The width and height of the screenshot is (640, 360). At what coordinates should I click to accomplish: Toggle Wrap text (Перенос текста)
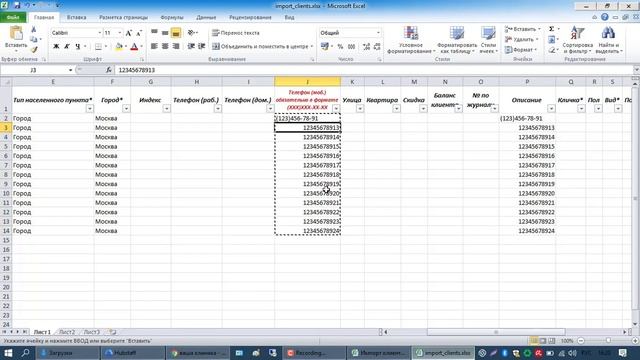[236, 33]
